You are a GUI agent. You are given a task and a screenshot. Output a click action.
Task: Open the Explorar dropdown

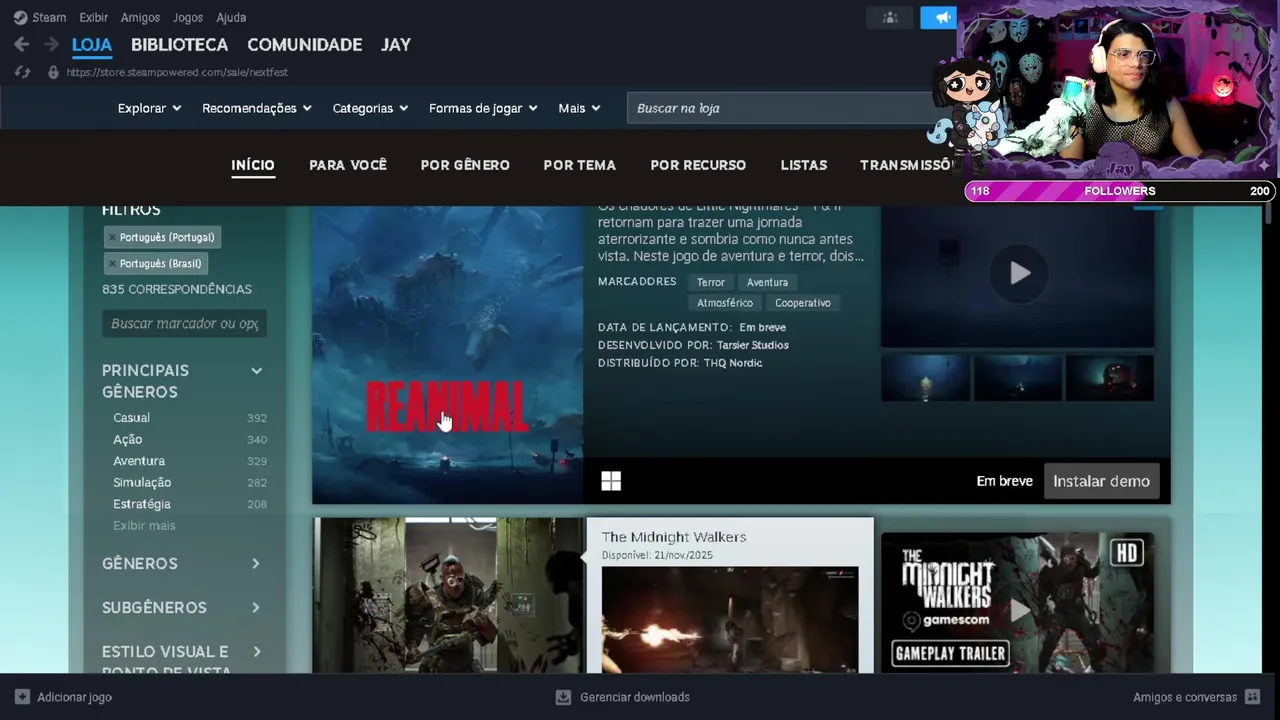149,108
